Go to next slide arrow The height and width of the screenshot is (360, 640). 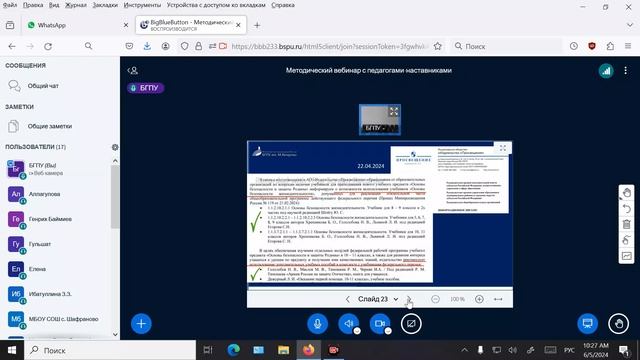point(409,299)
